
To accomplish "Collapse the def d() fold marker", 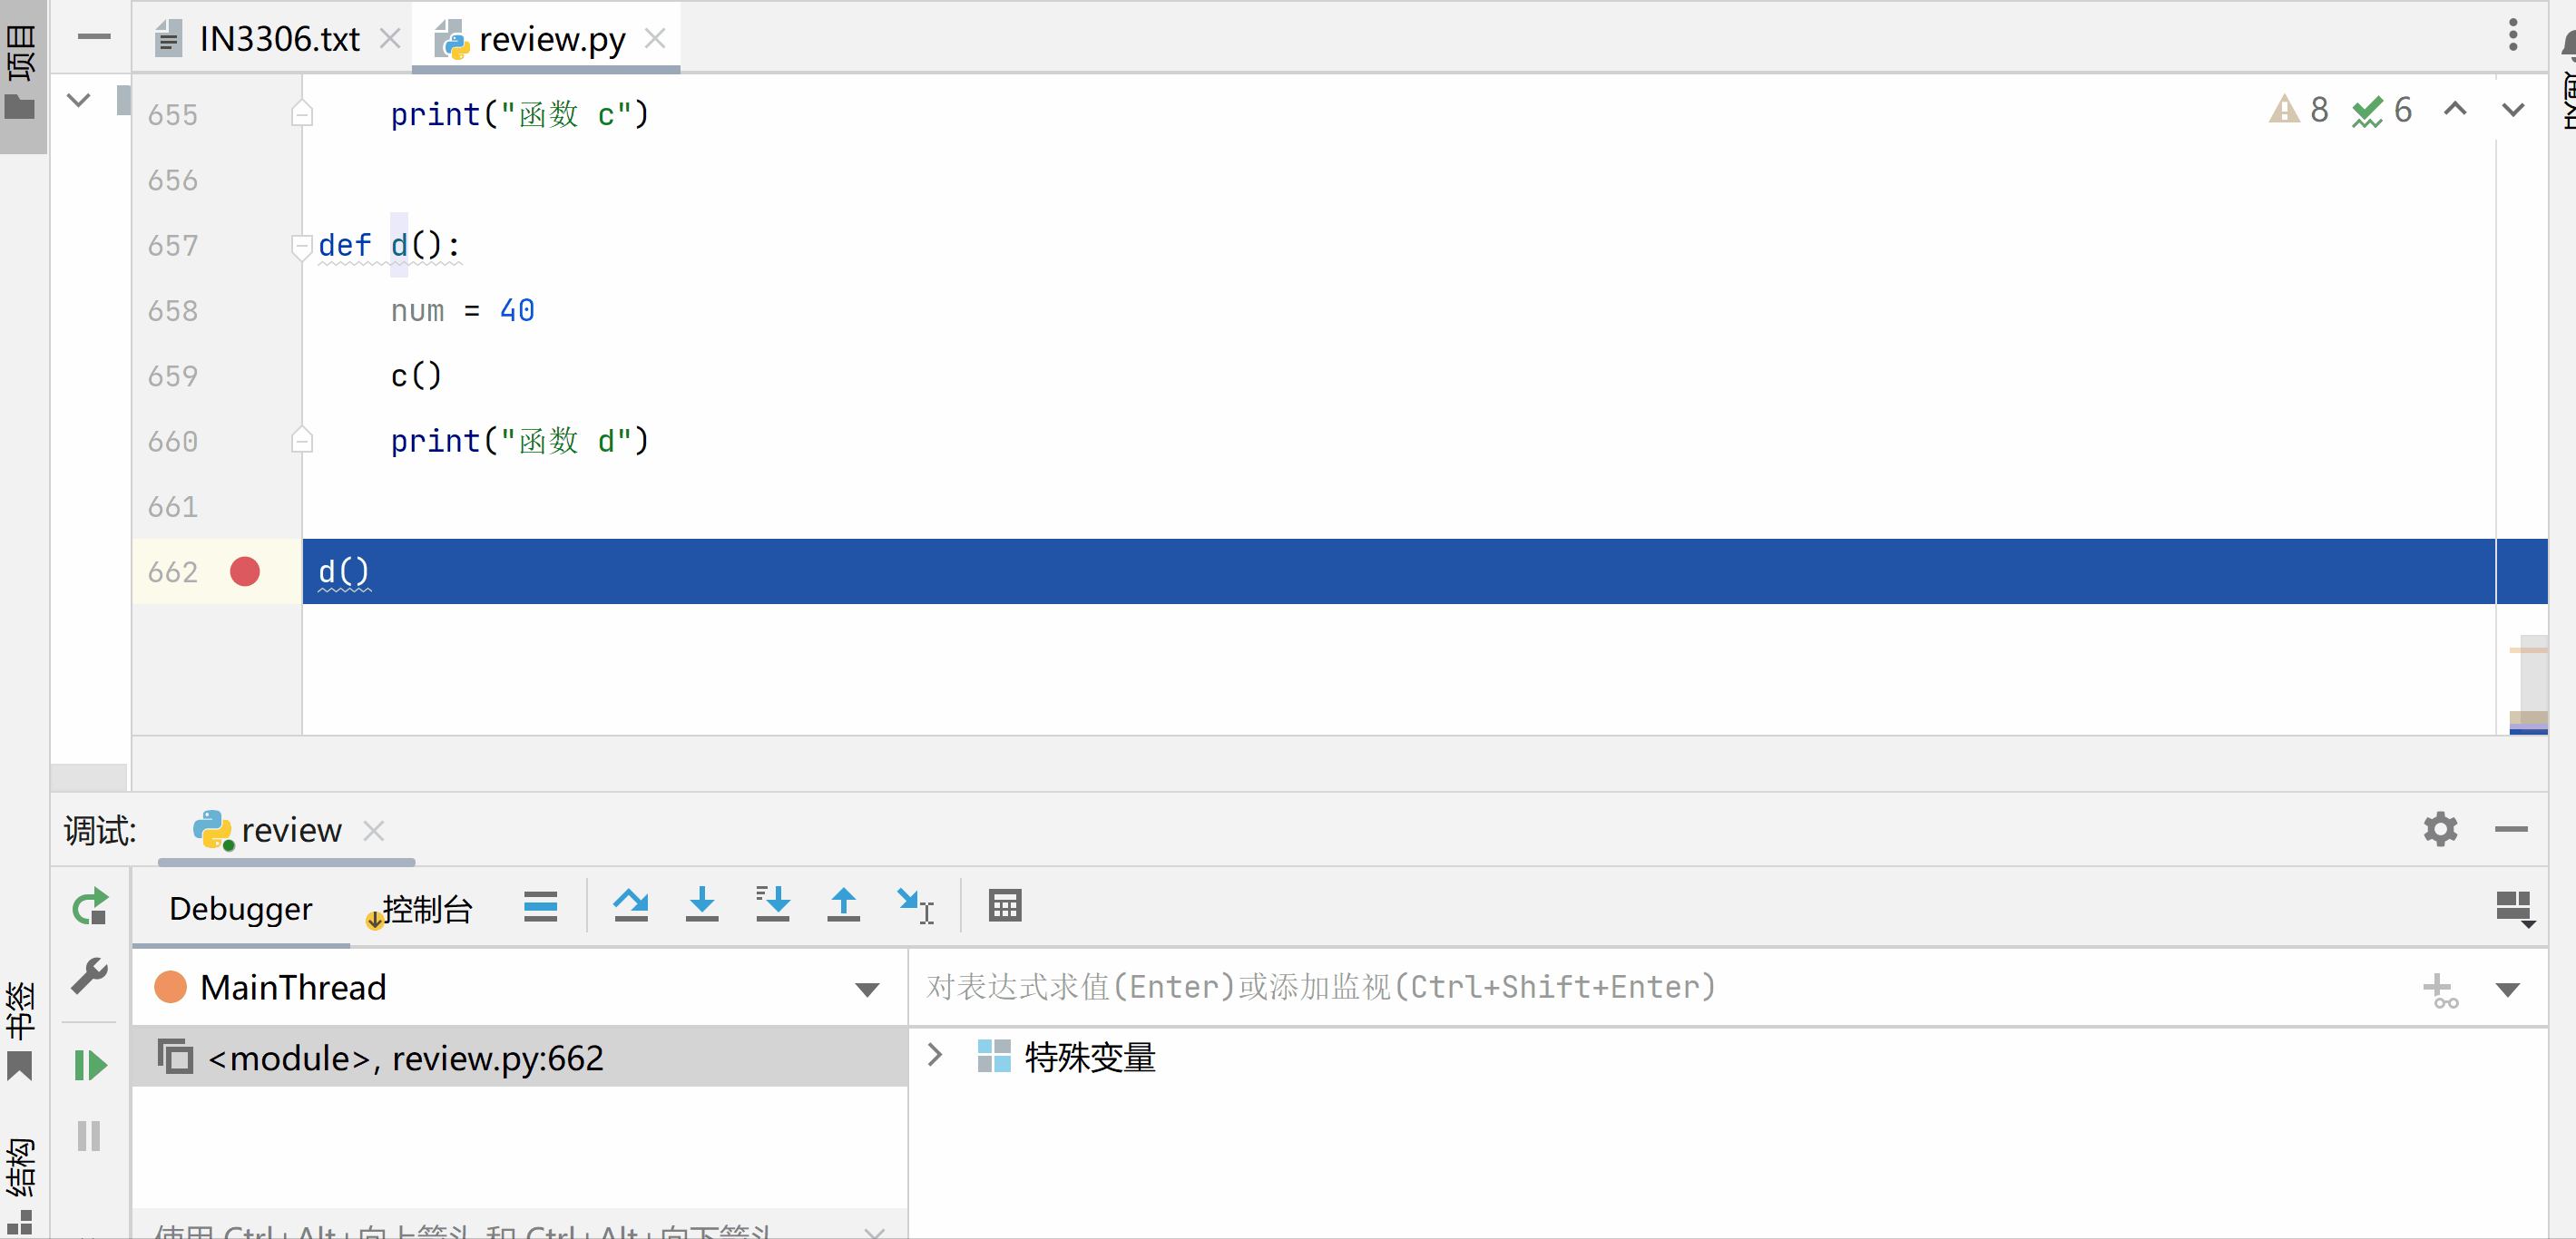I will click(301, 245).
